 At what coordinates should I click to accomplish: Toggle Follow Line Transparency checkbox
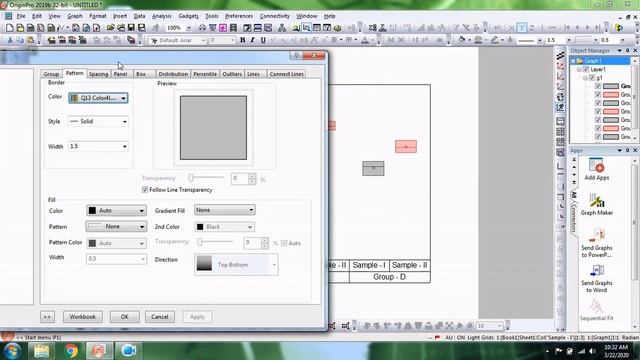tap(144, 190)
